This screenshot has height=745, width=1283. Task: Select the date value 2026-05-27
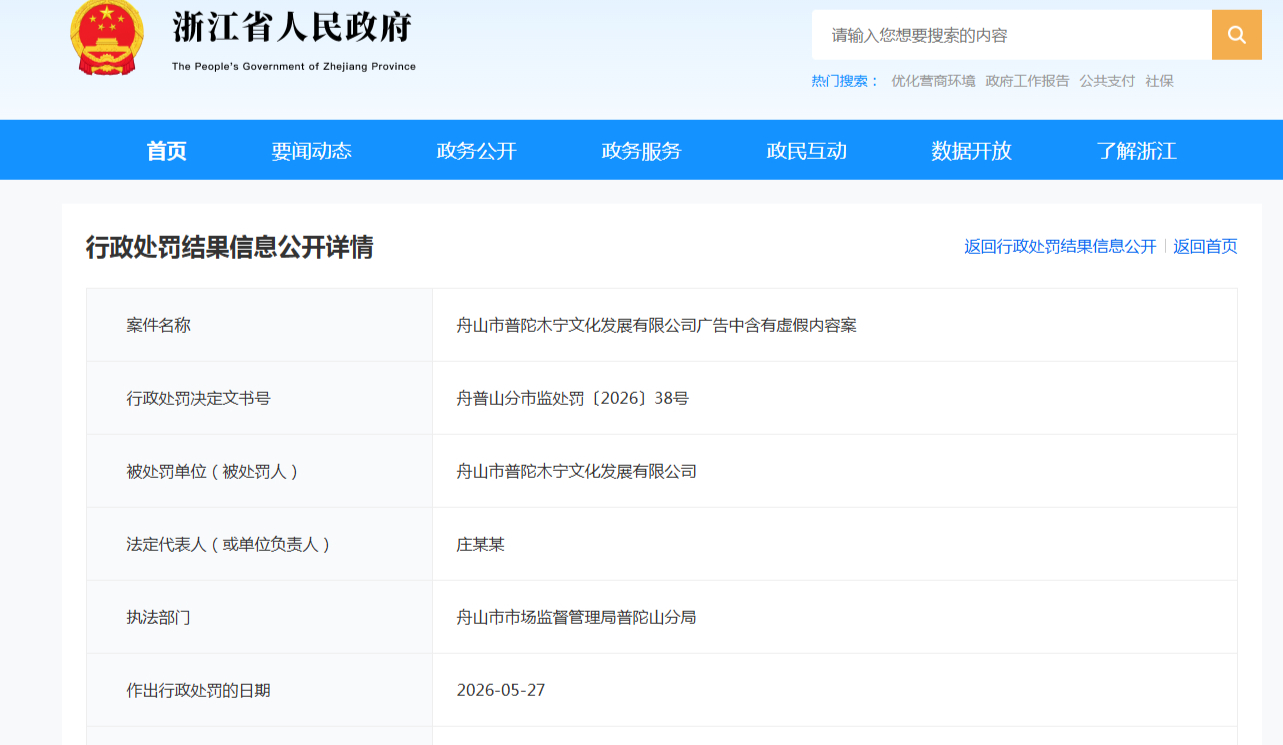(501, 690)
